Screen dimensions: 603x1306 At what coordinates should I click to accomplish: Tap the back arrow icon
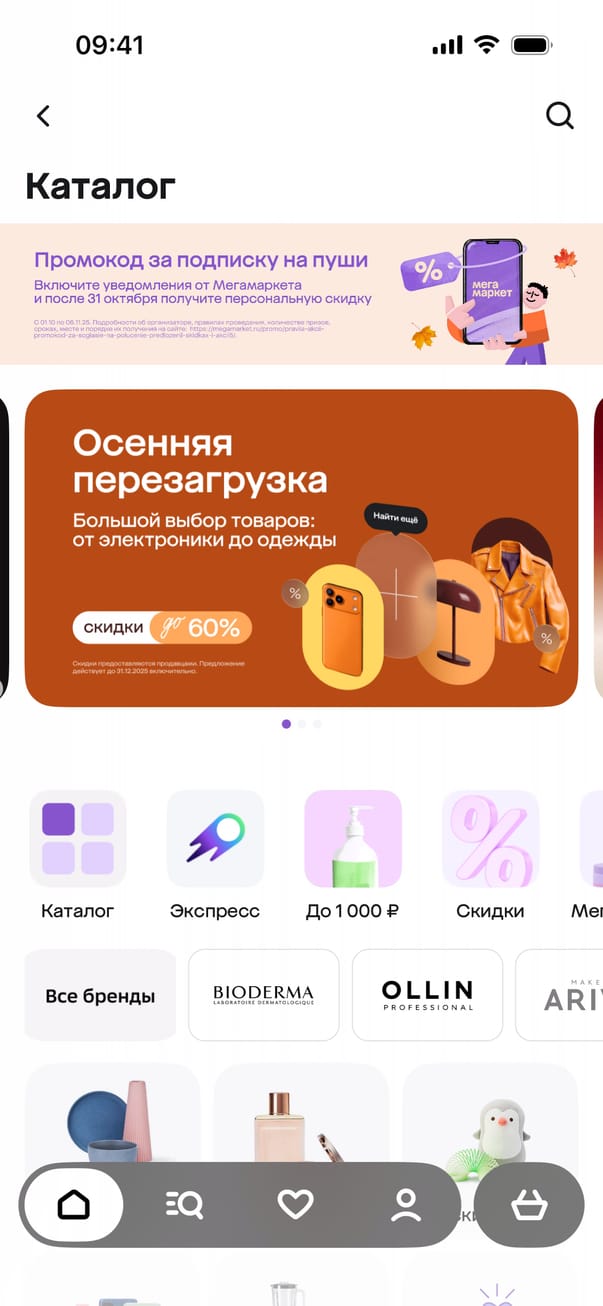point(43,116)
